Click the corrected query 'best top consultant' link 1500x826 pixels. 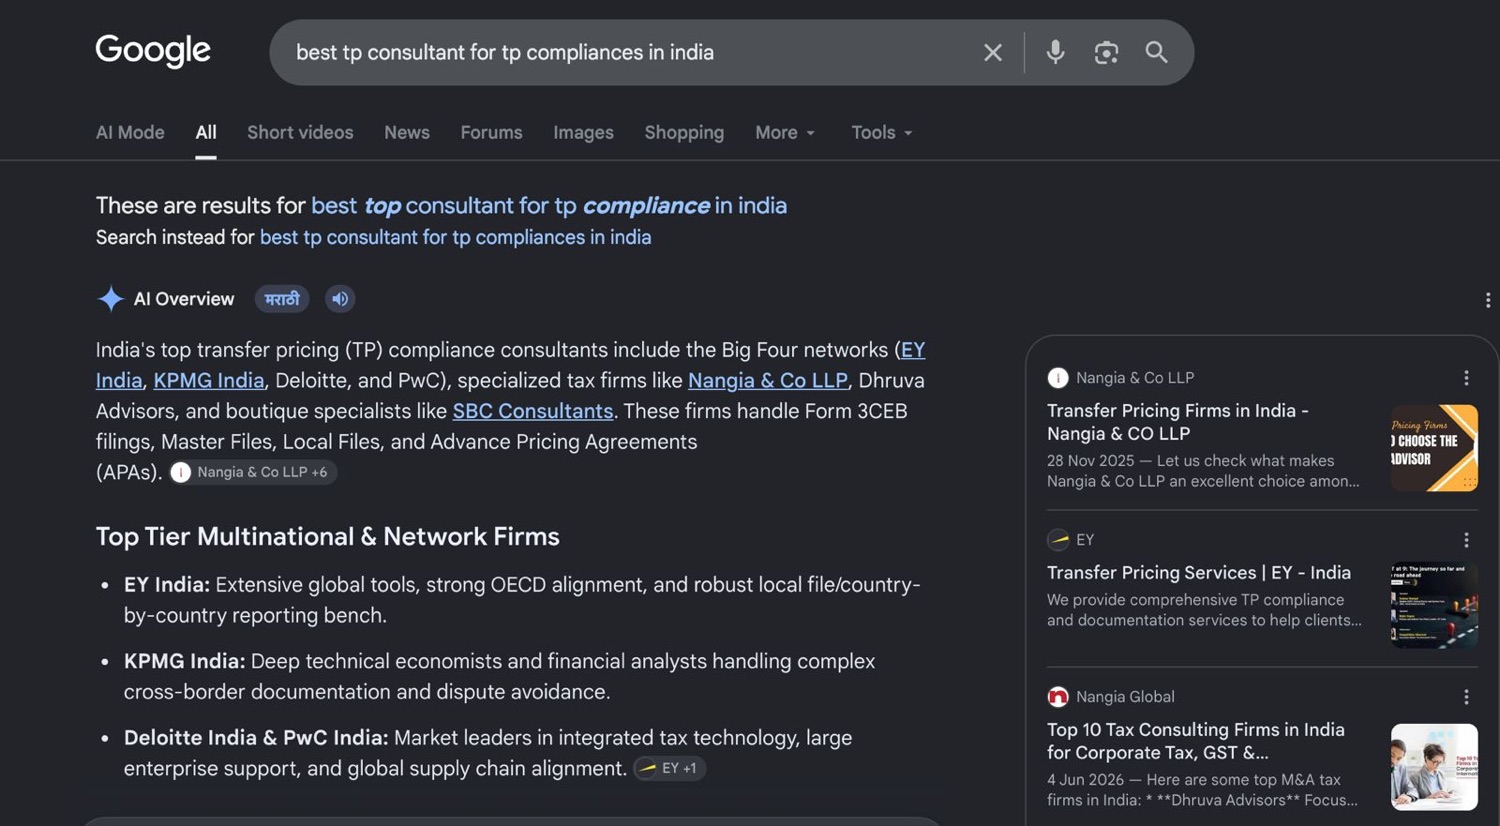click(549, 205)
